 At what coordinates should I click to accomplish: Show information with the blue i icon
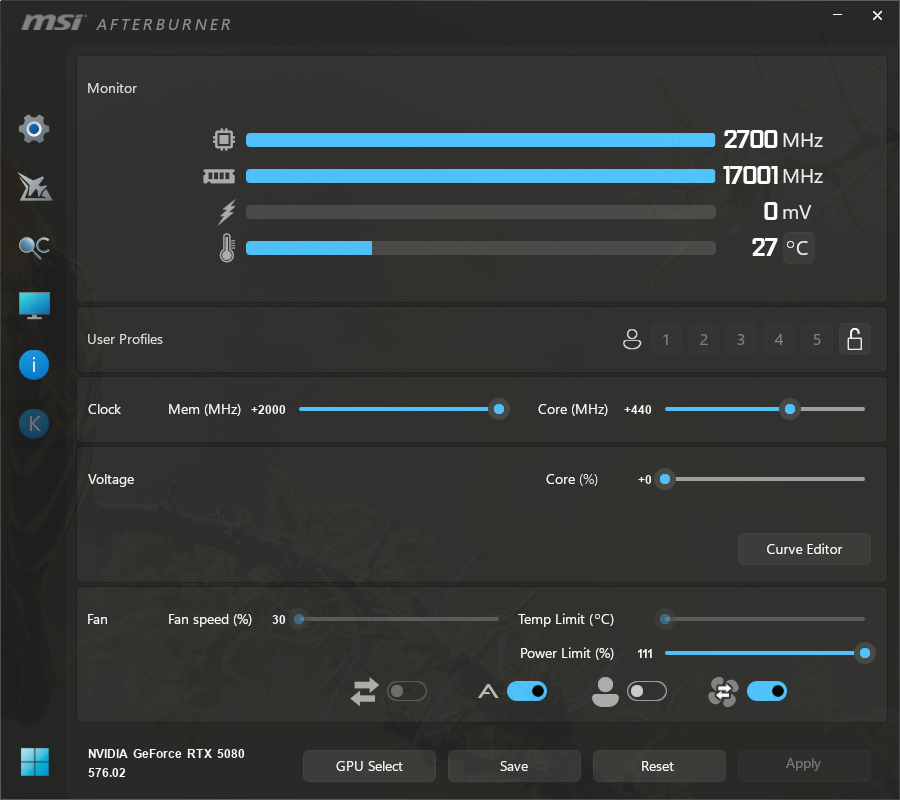[x=34, y=365]
